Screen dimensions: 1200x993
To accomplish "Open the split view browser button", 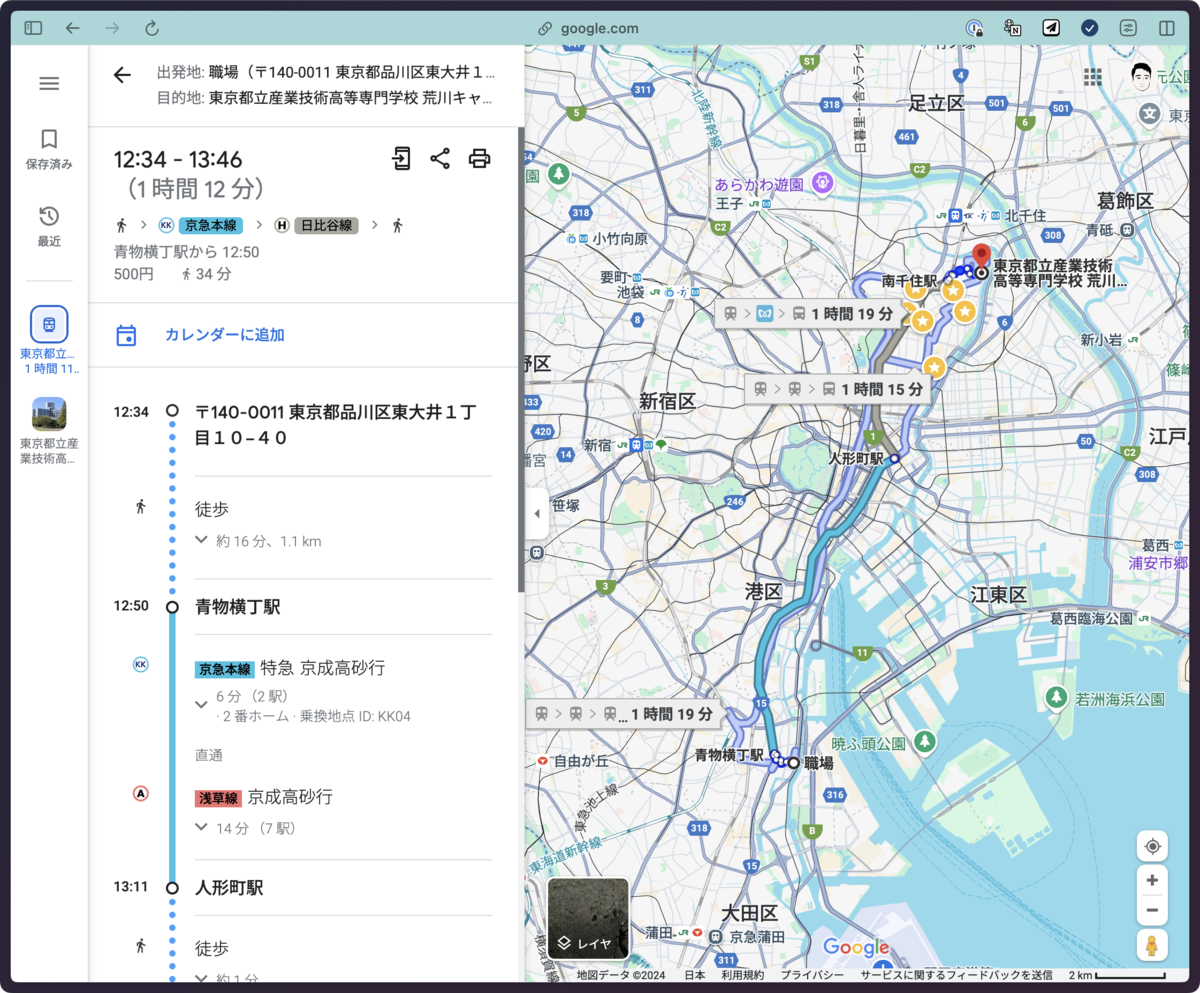I will (x=1166, y=28).
